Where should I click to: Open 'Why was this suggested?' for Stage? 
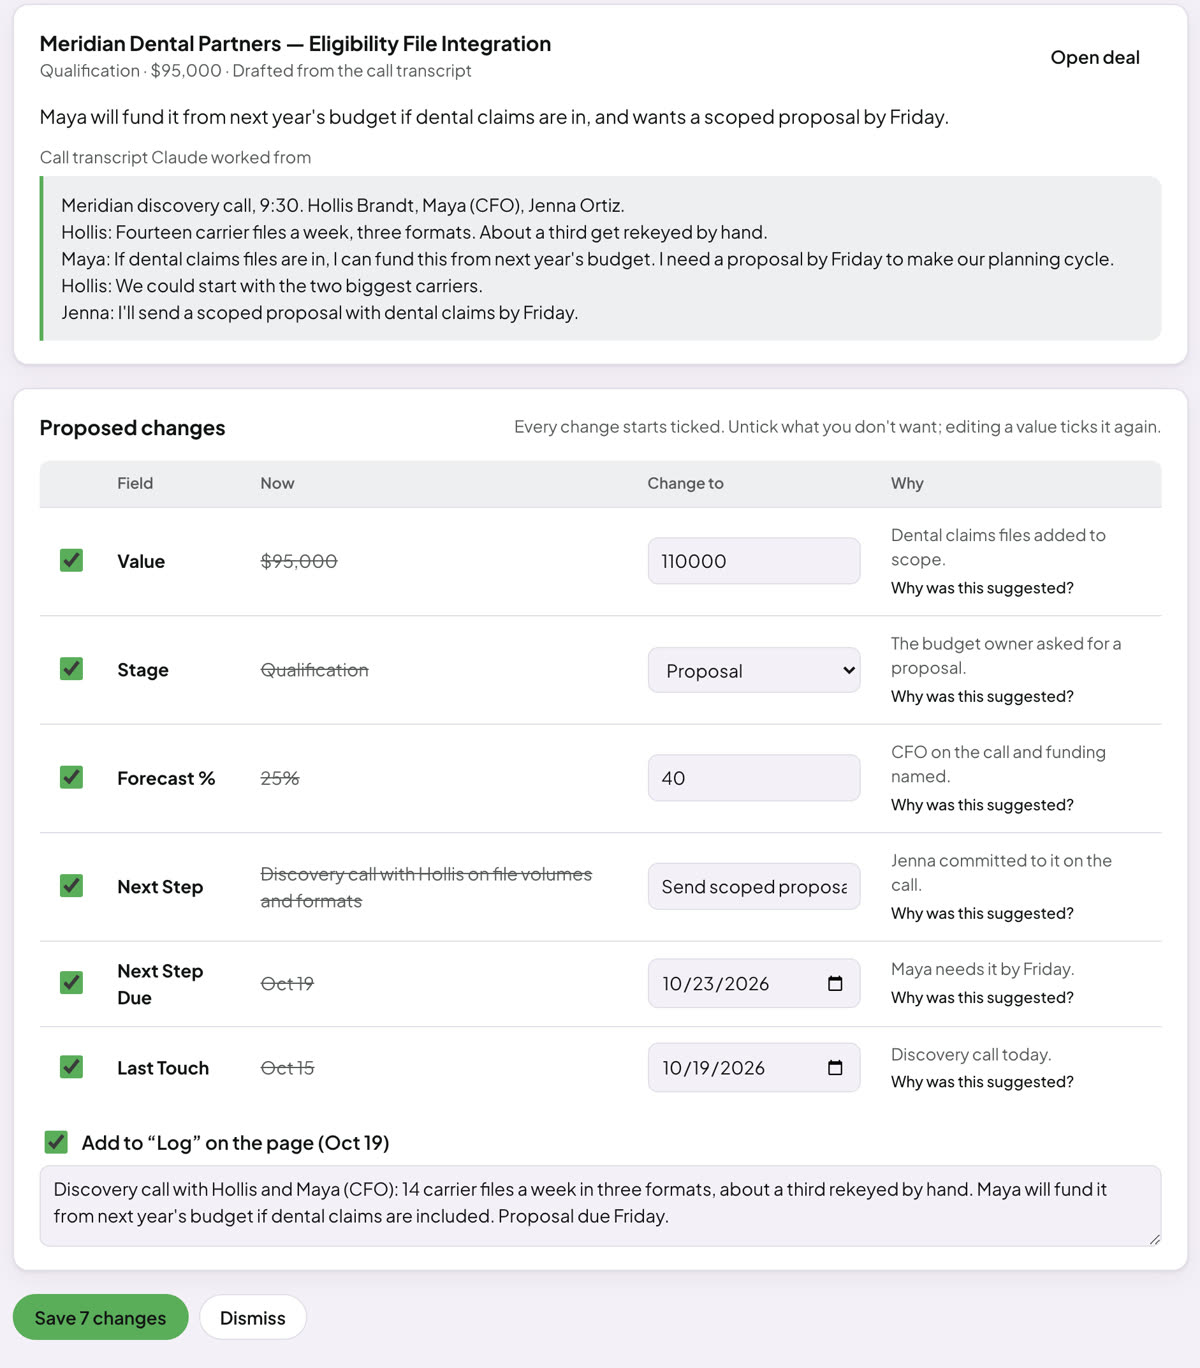pyautogui.click(x=982, y=696)
